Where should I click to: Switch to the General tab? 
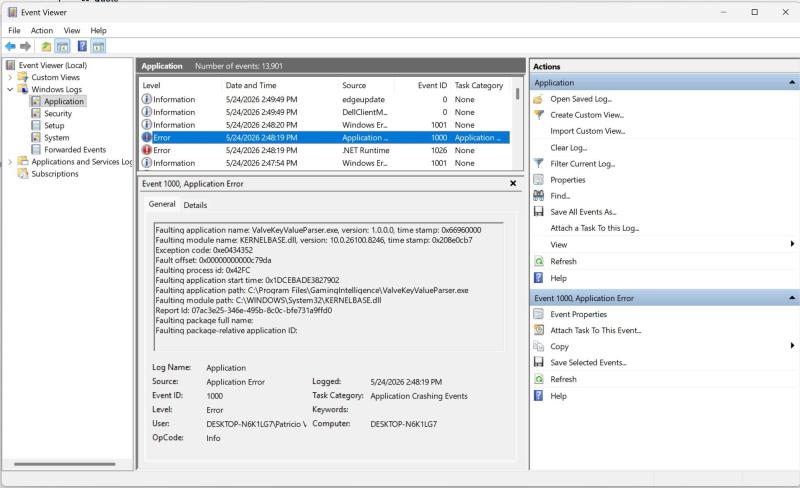coord(162,204)
